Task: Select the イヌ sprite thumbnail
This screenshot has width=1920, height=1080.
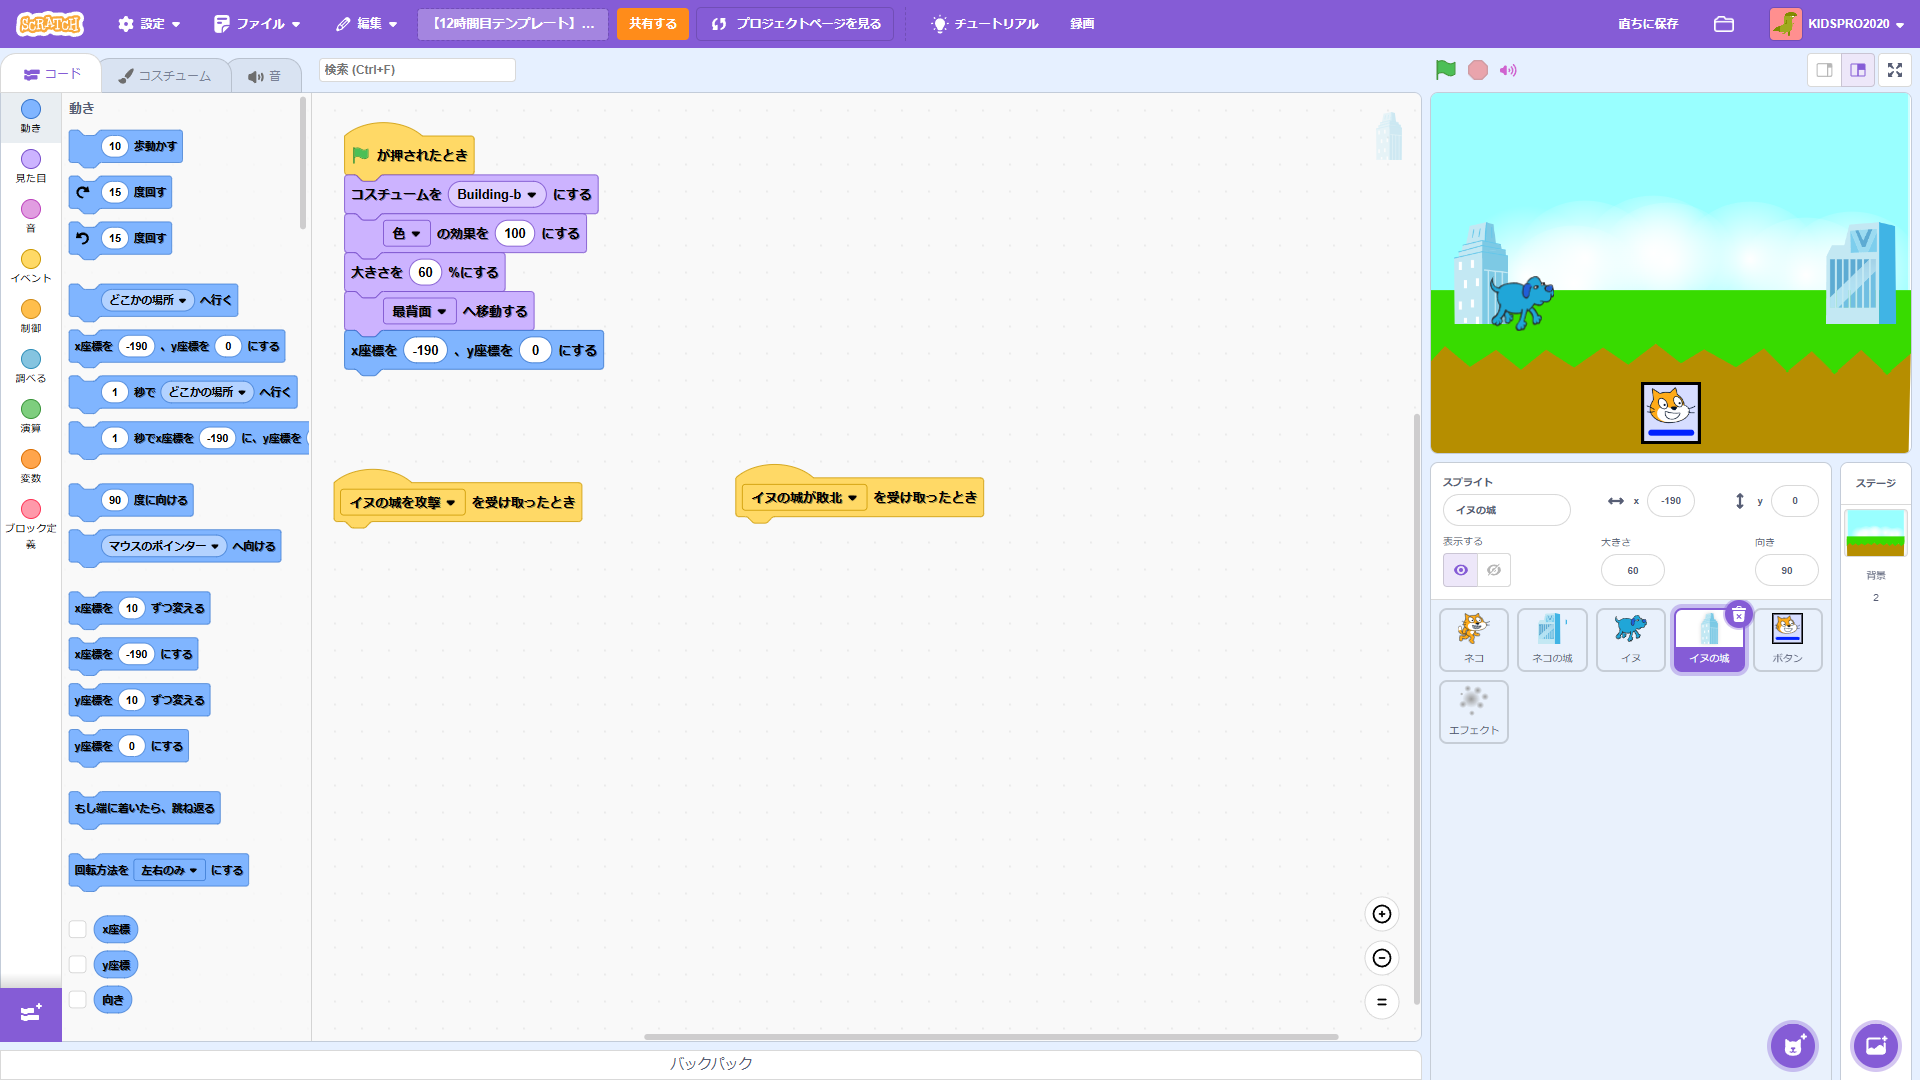Action: 1630,638
